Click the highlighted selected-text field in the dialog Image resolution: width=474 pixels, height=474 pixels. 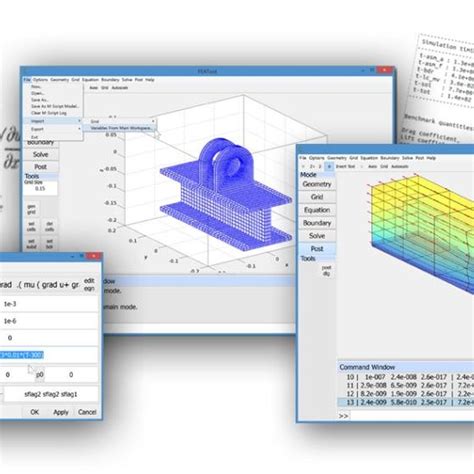(49, 355)
